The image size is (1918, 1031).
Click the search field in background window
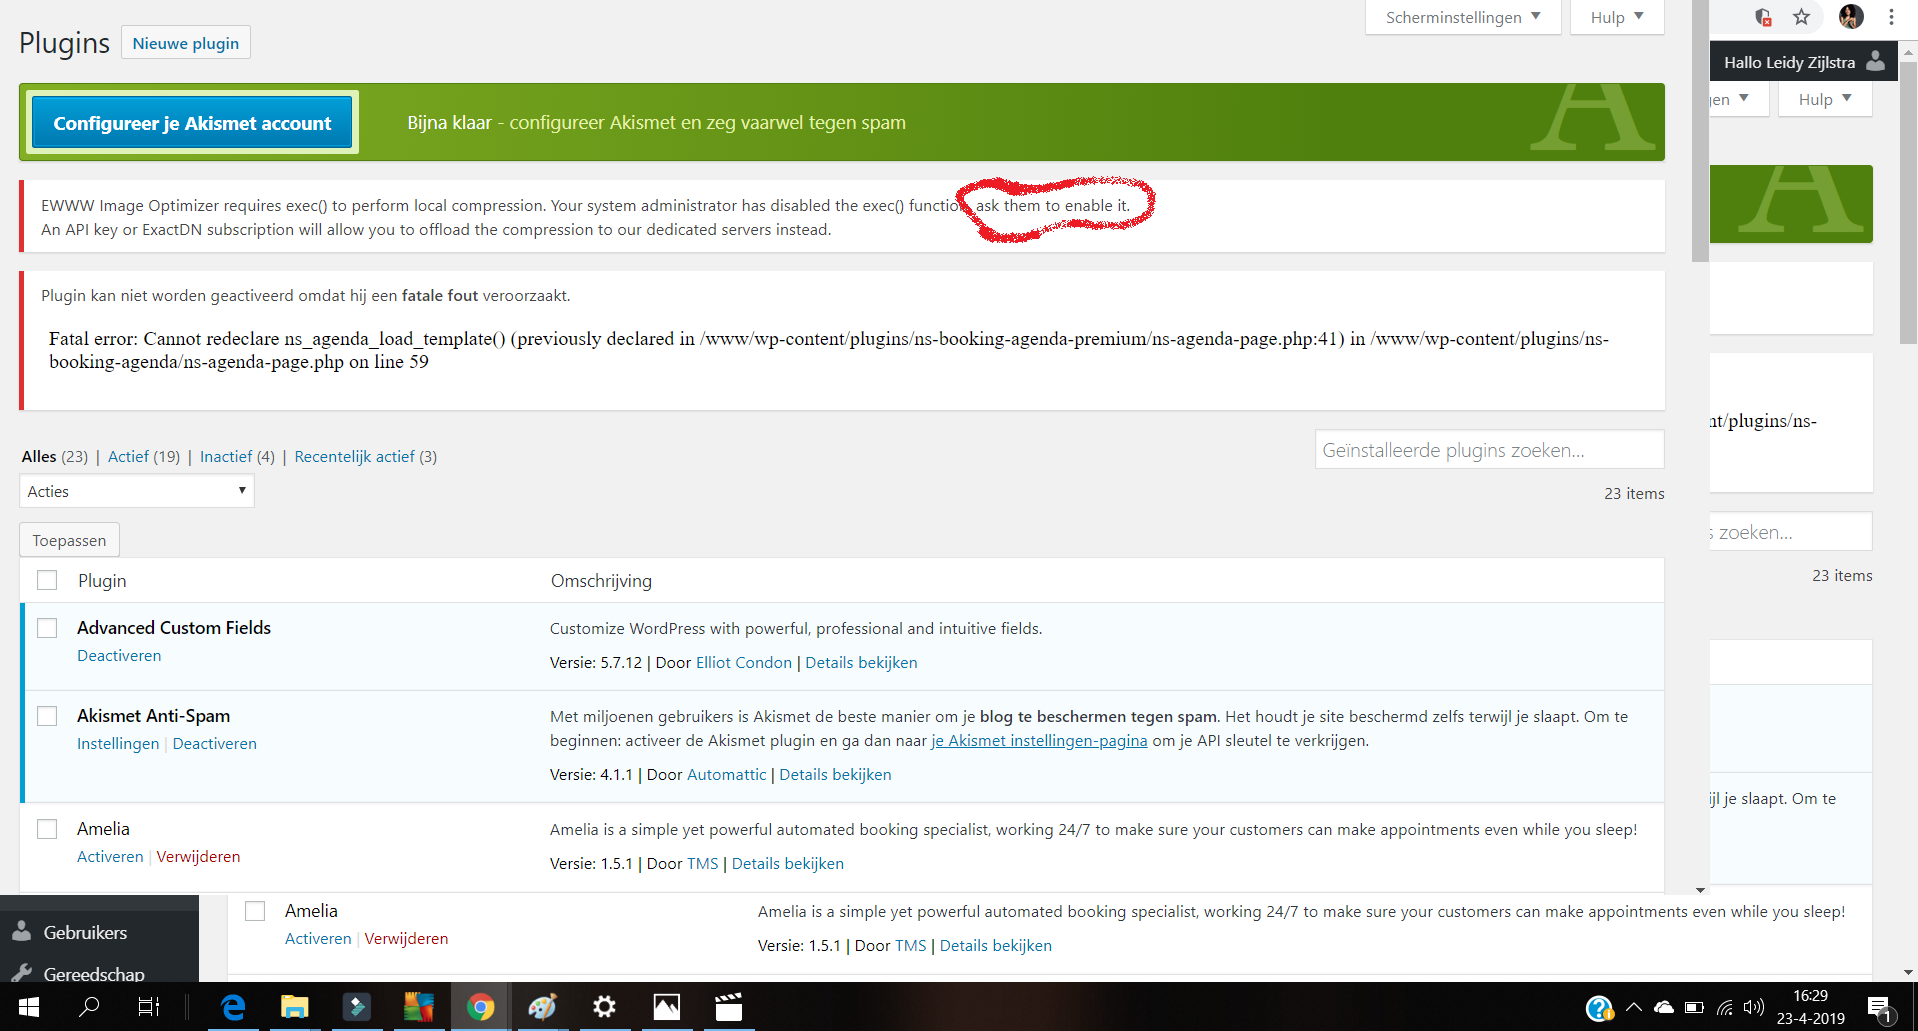tap(1790, 532)
